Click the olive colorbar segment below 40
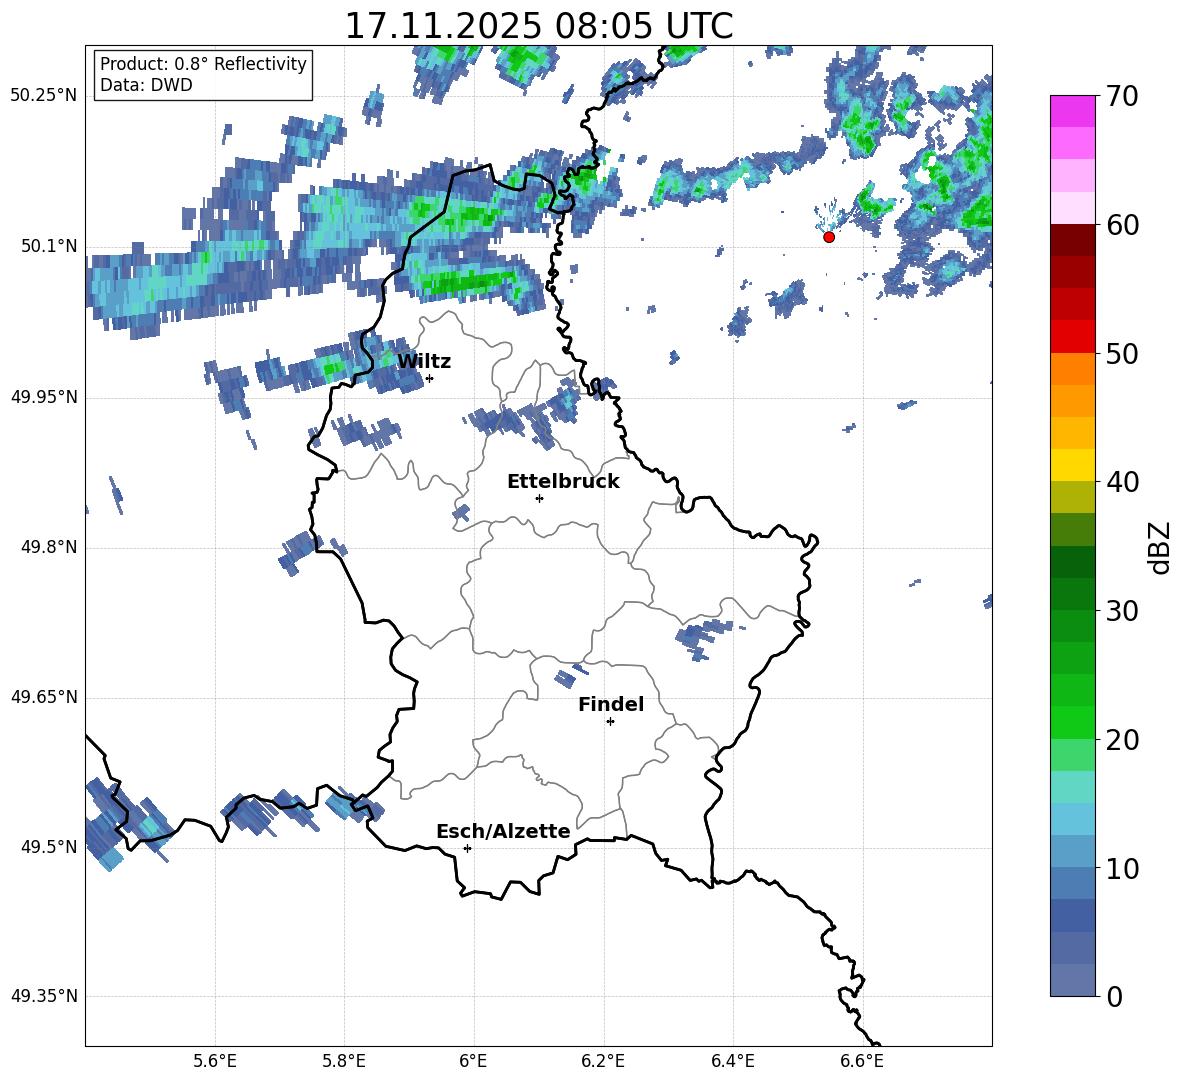The height and width of the screenshot is (1081, 1184). click(1072, 497)
